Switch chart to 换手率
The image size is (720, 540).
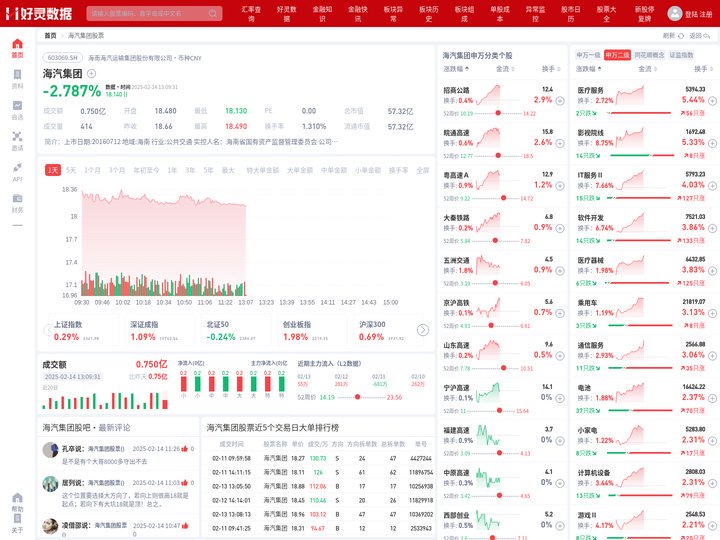pos(399,170)
